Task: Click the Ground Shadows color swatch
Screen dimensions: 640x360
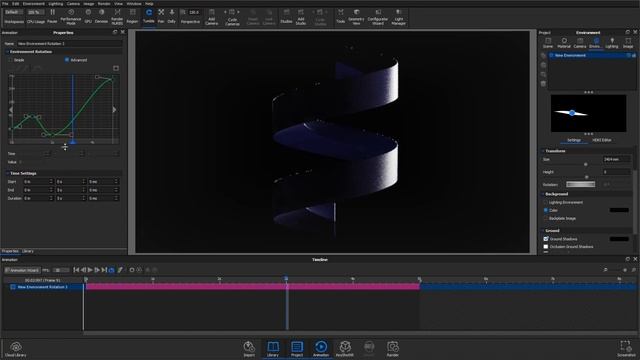Action: pos(619,239)
